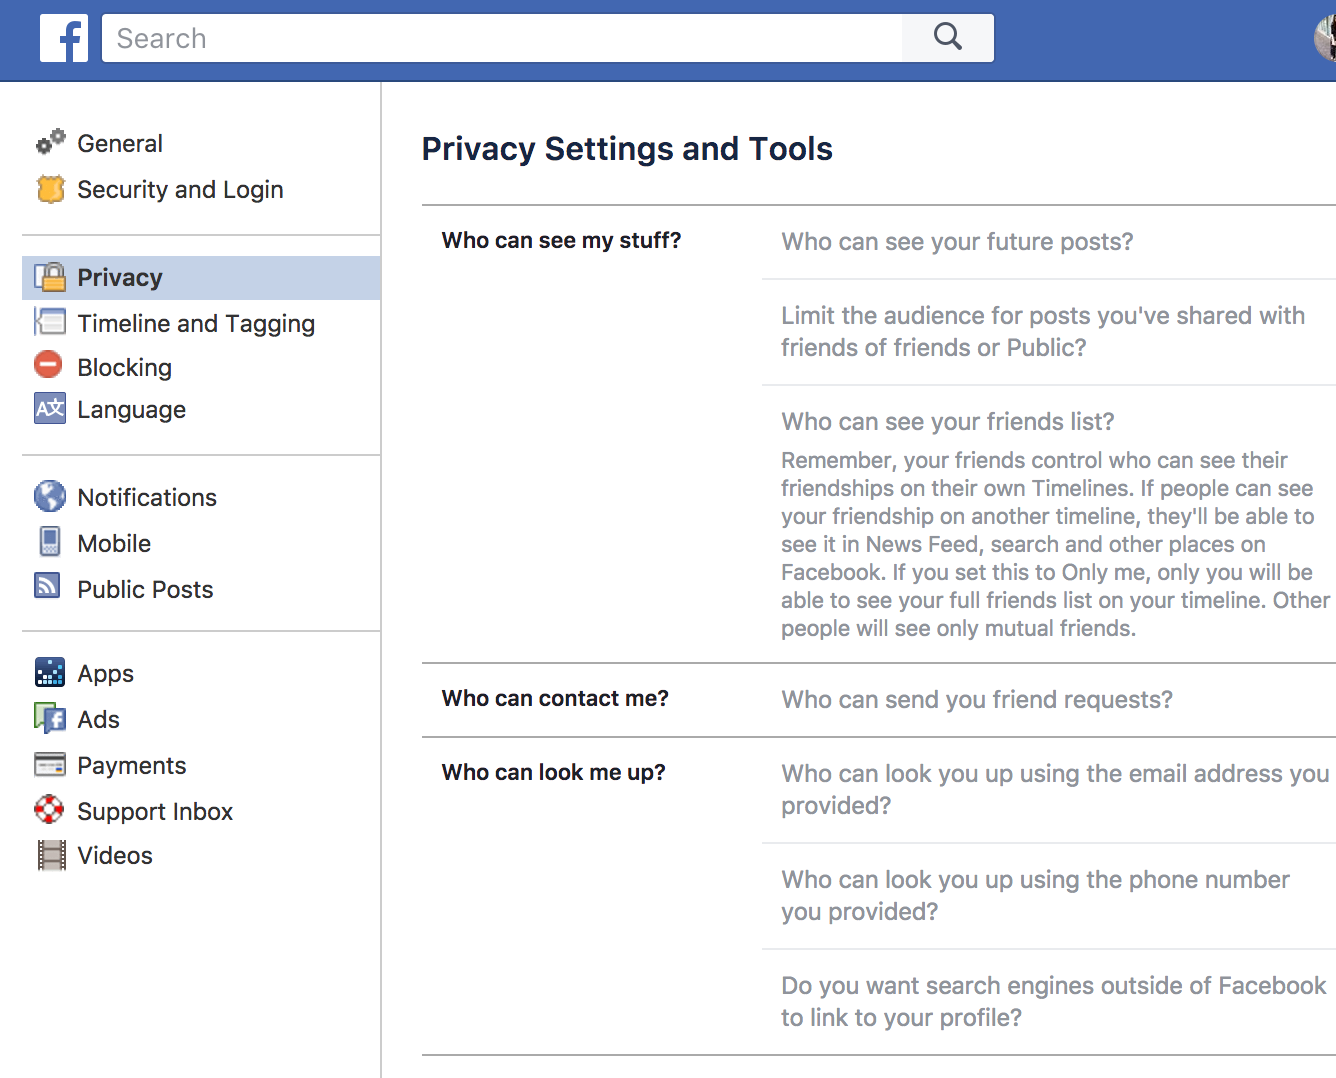Click the Facebook logo icon
Viewport: 1336px width, 1078px height.
pos(64,38)
